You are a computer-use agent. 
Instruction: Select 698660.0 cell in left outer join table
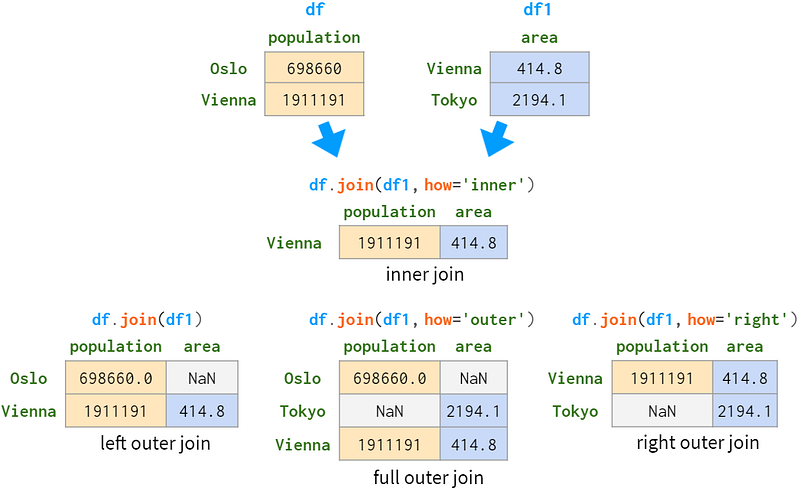click(x=116, y=378)
